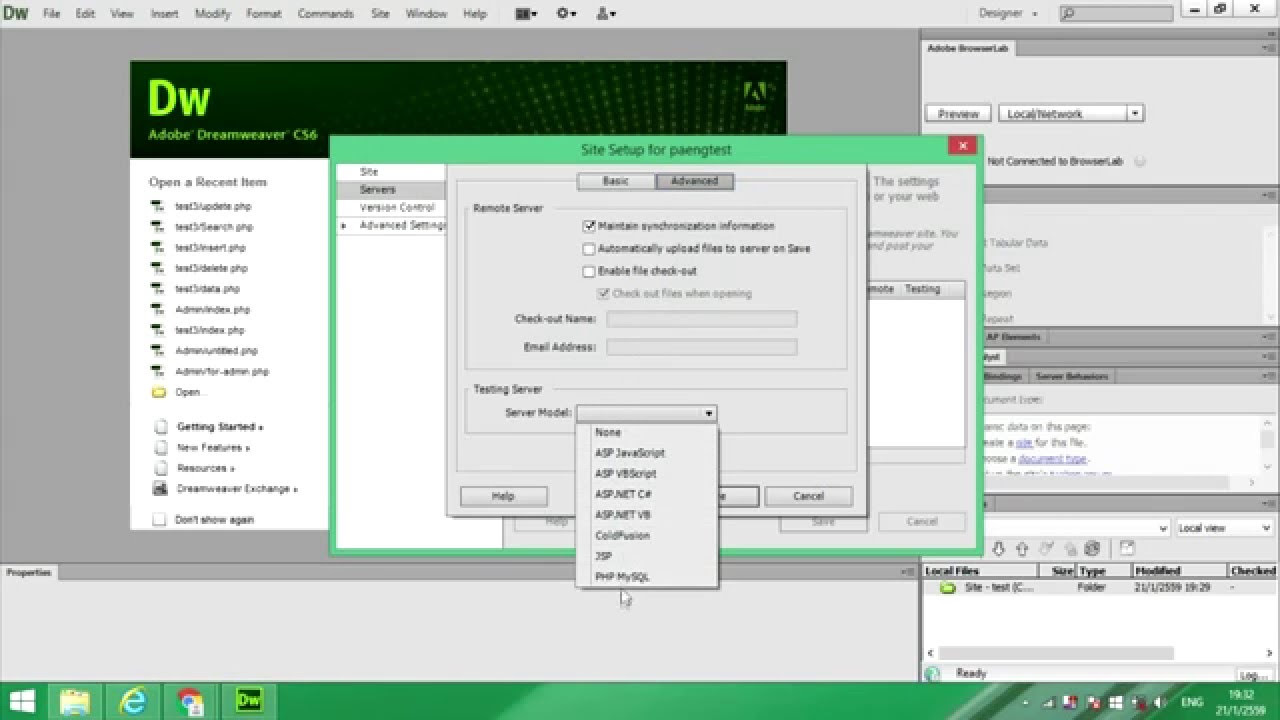The height and width of the screenshot is (720, 1280).
Task: Click the Log button in Files panel
Action: 1254,675
